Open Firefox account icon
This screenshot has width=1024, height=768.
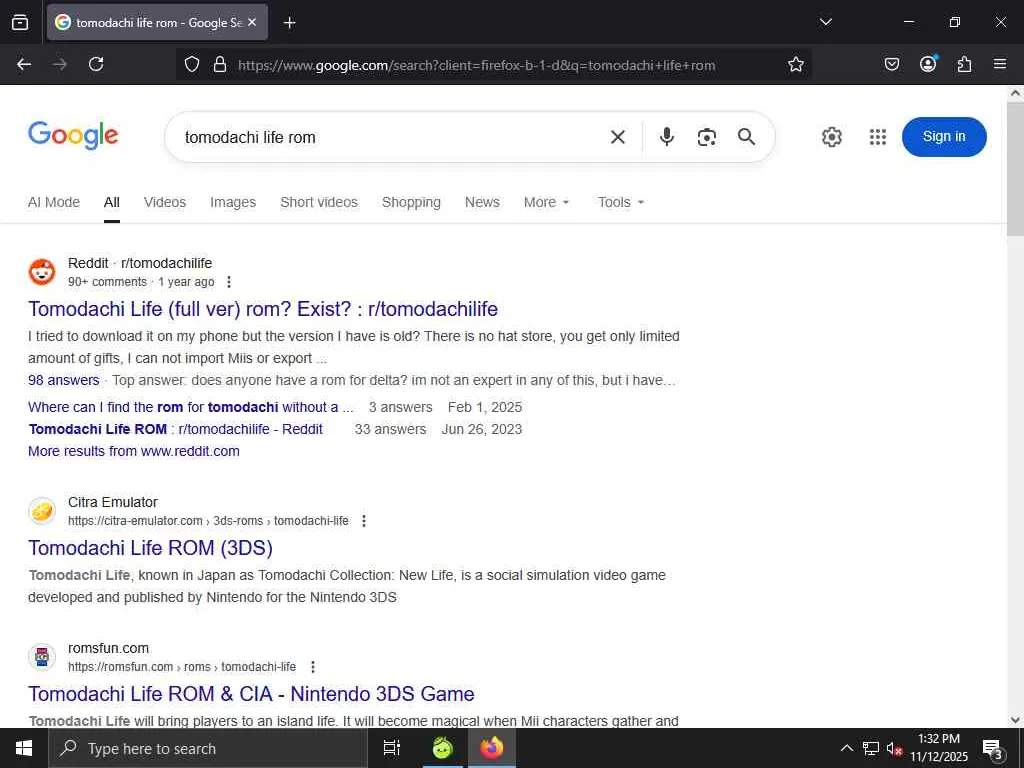pos(928,64)
